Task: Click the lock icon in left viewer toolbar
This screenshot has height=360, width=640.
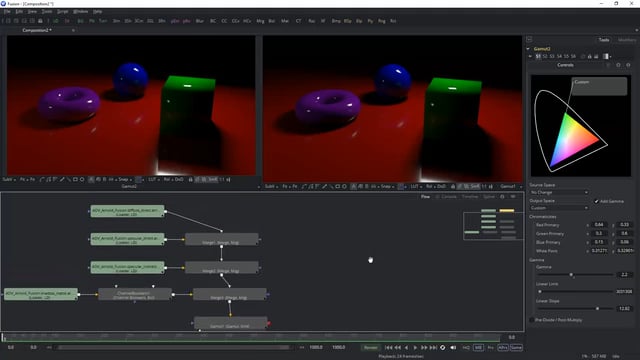Action: click(x=190, y=180)
